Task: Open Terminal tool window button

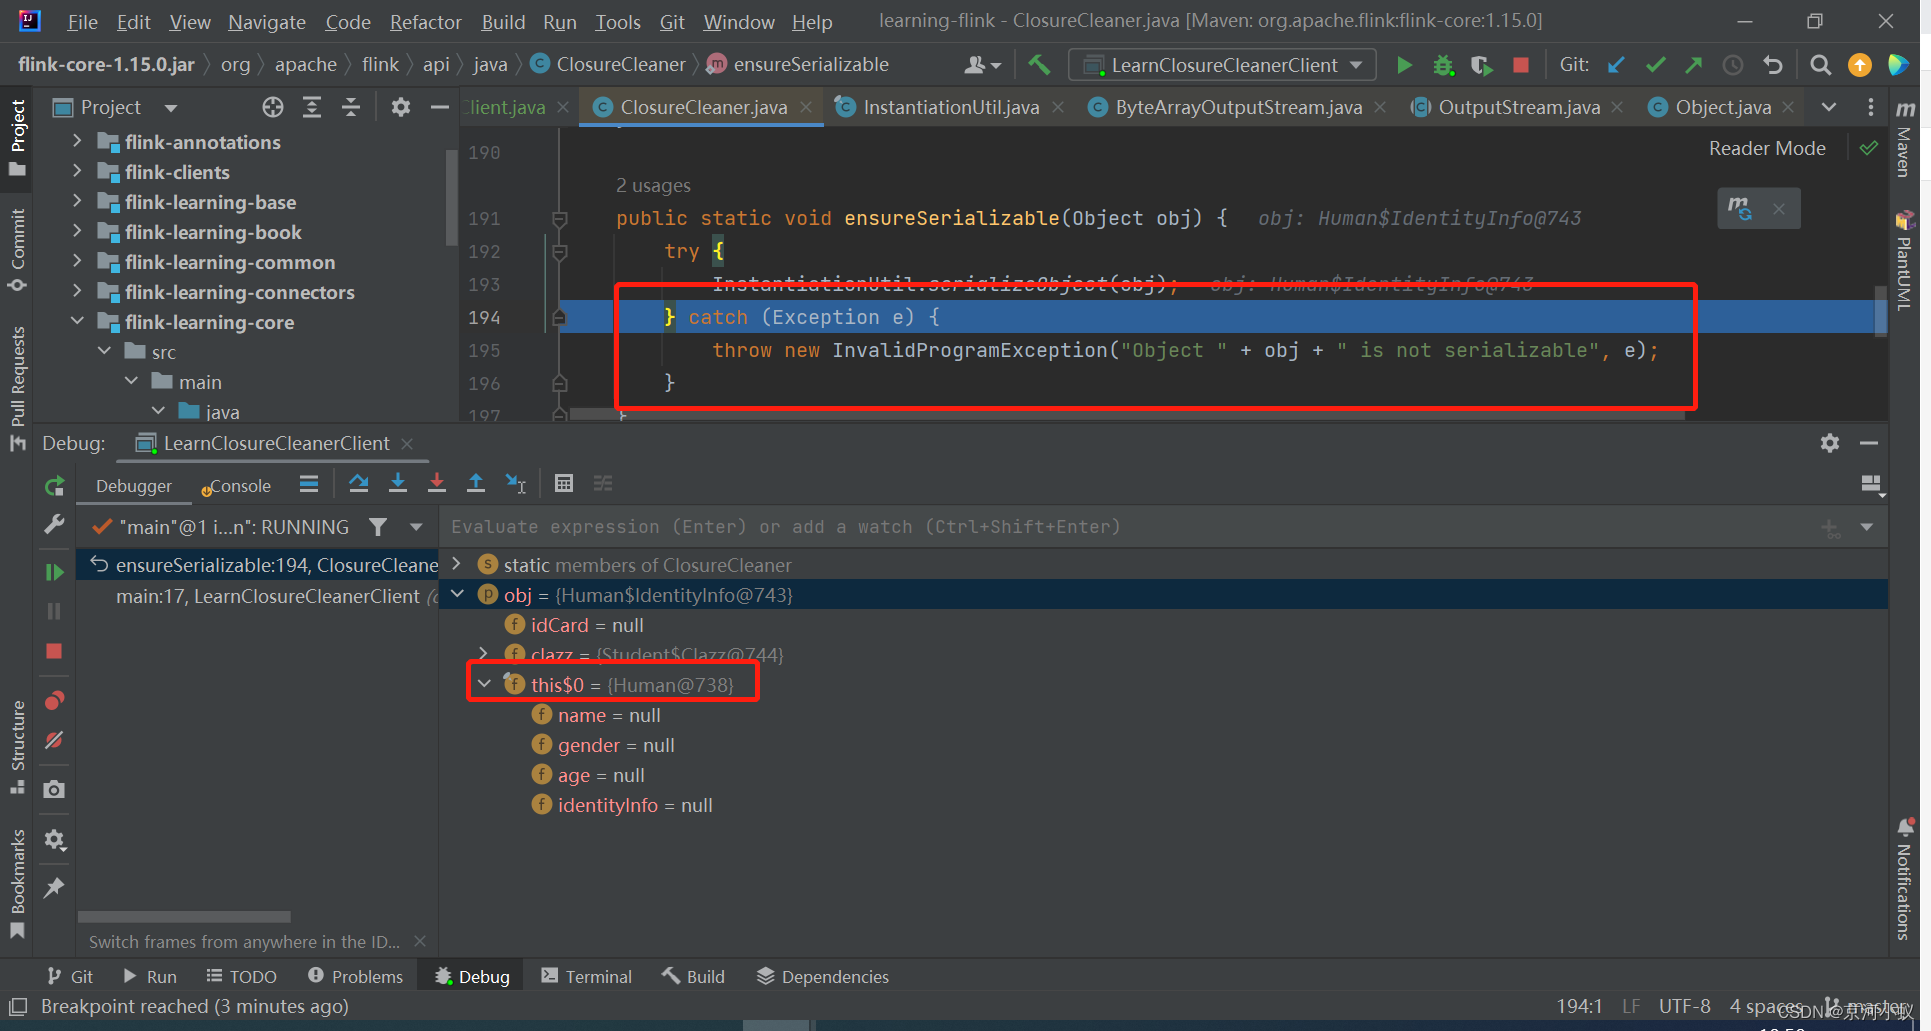Action: (587, 976)
